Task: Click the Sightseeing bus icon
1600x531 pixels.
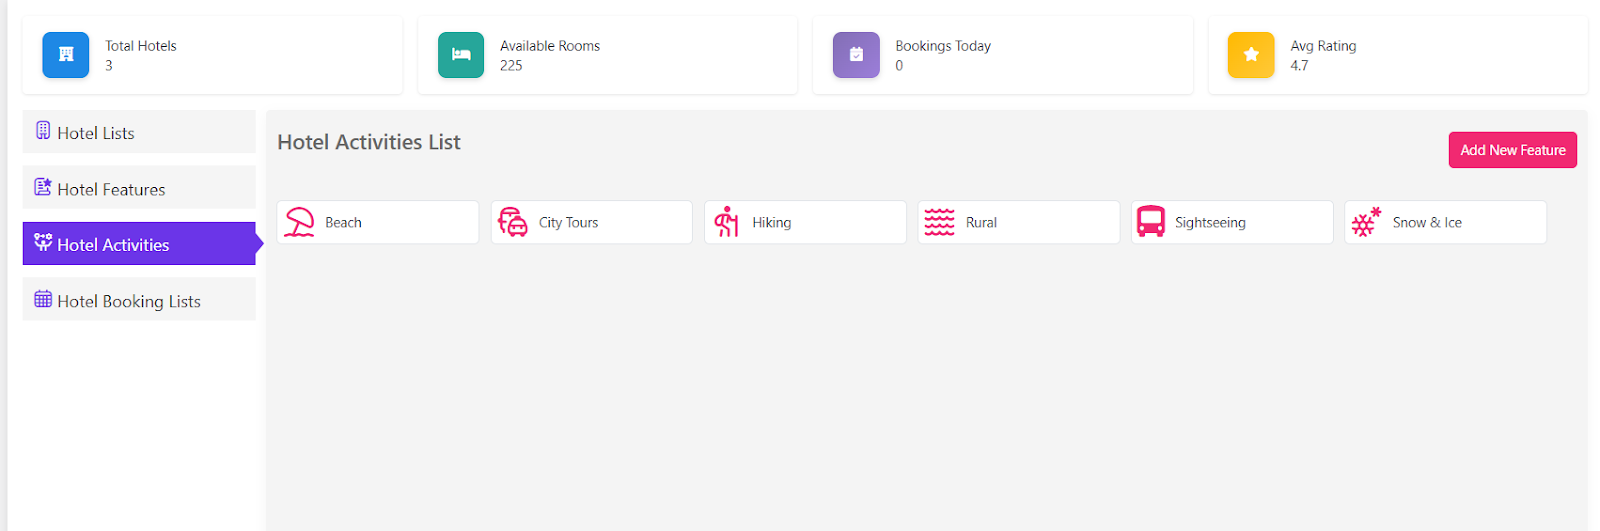Action: pyautogui.click(x=1151, y=222)
